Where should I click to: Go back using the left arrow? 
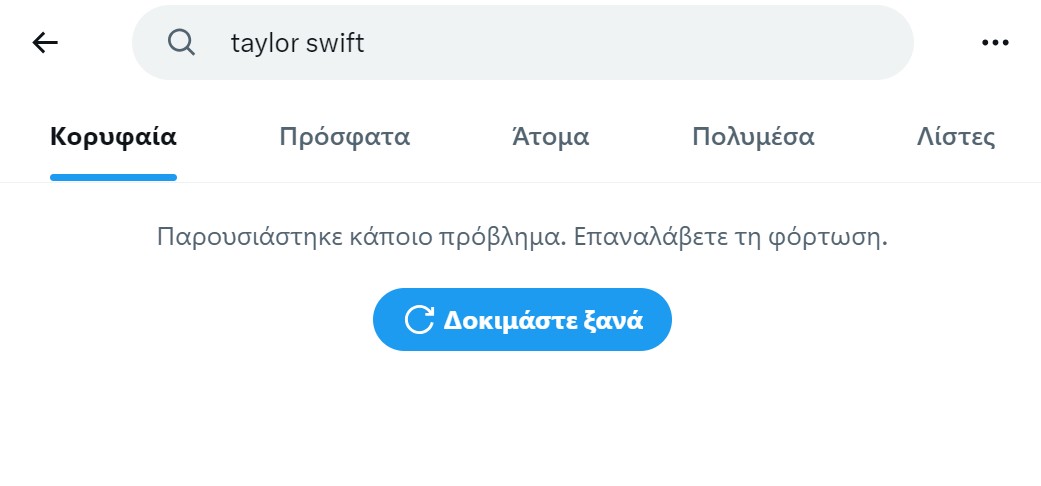[x=45, y=43]
